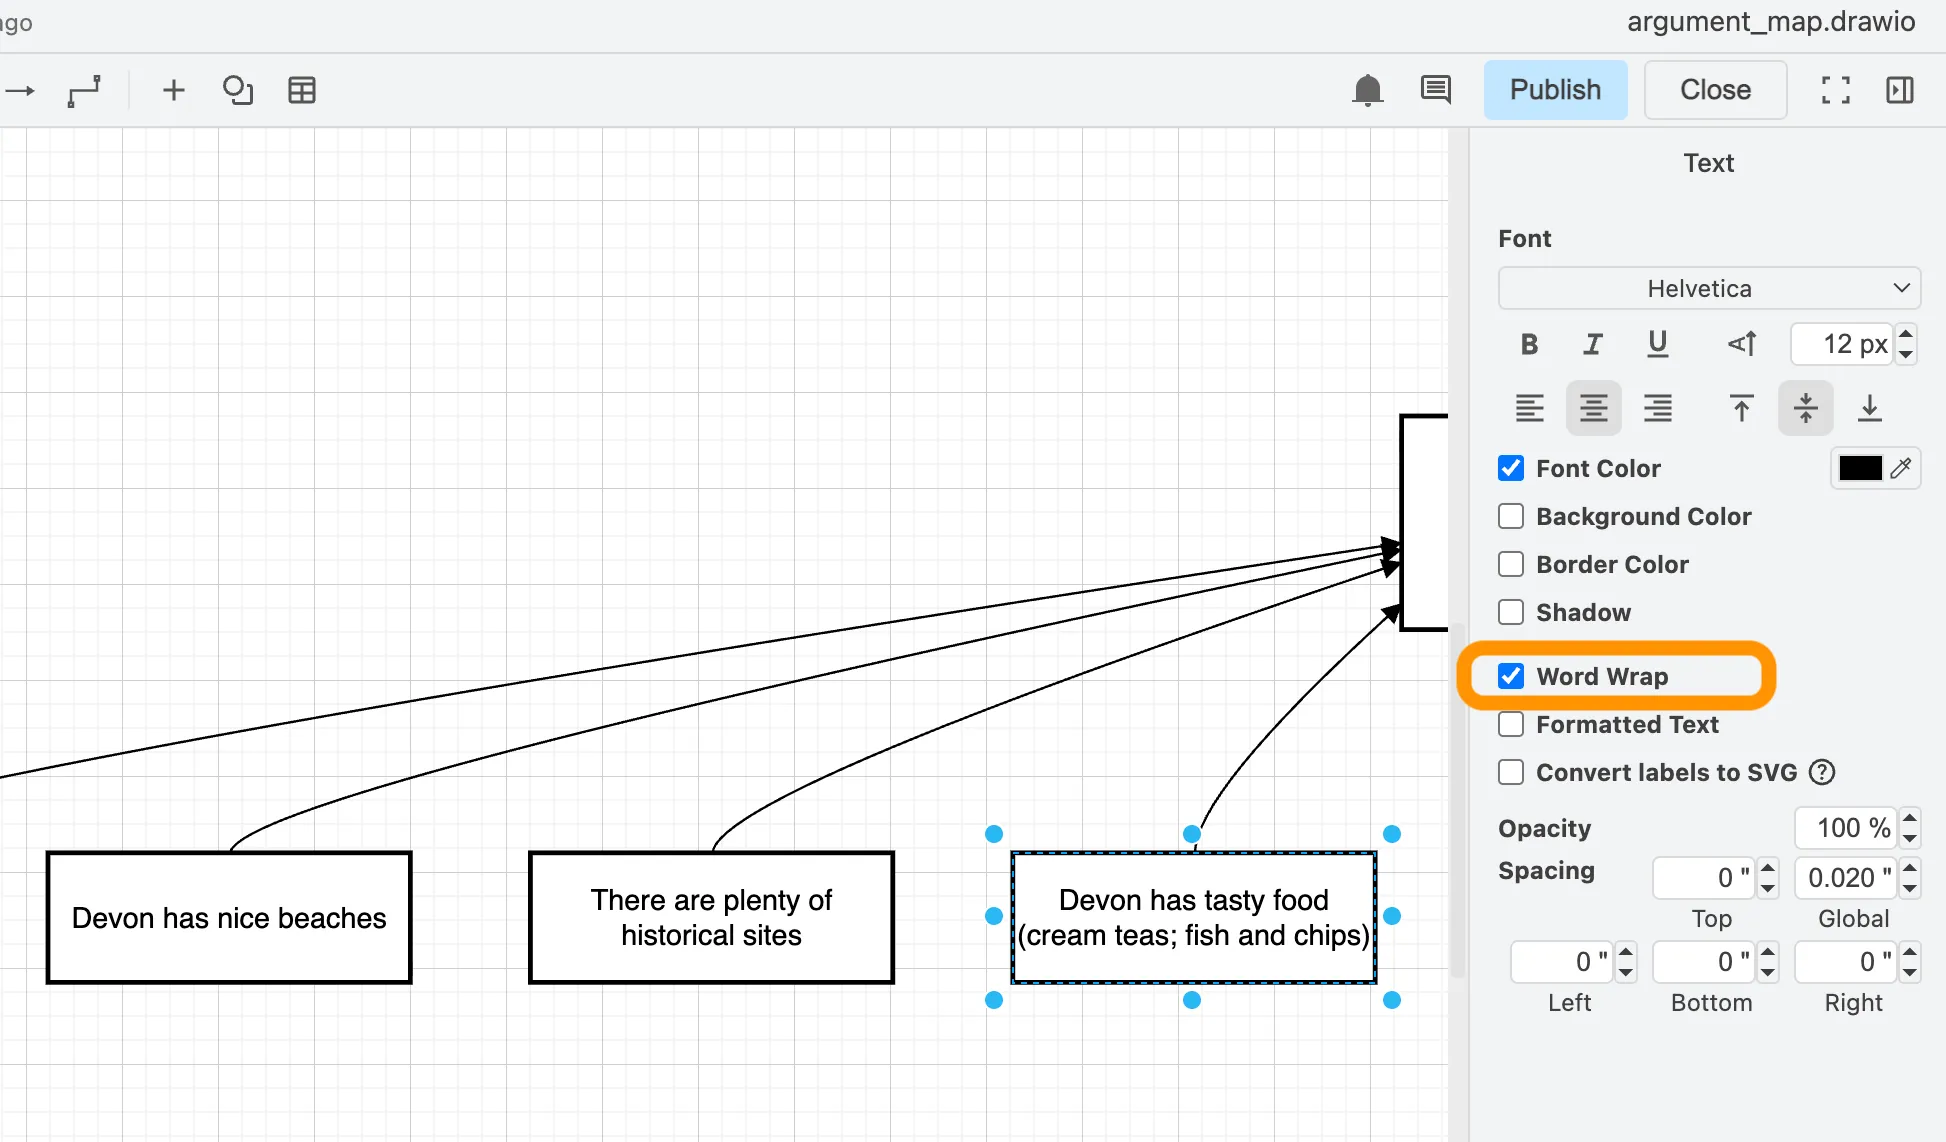The height and width of the screenshot is (1142, 1946).
Task: Switch to the Text tab
Action: (1708, 163)
